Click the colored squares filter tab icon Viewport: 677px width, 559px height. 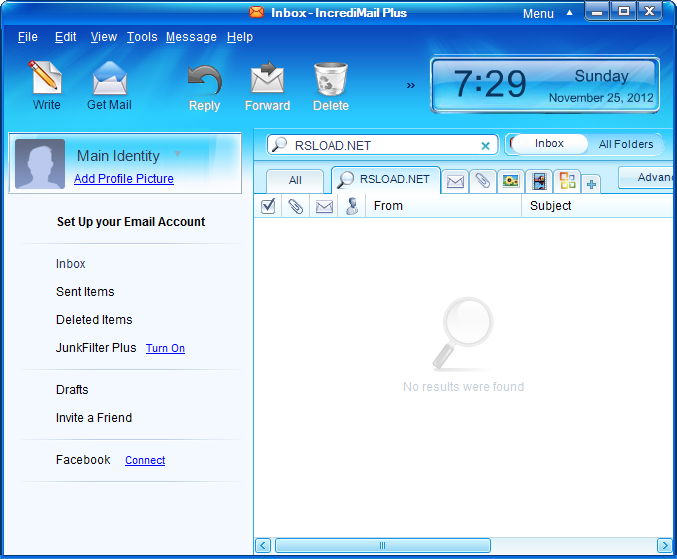[567, 180]
